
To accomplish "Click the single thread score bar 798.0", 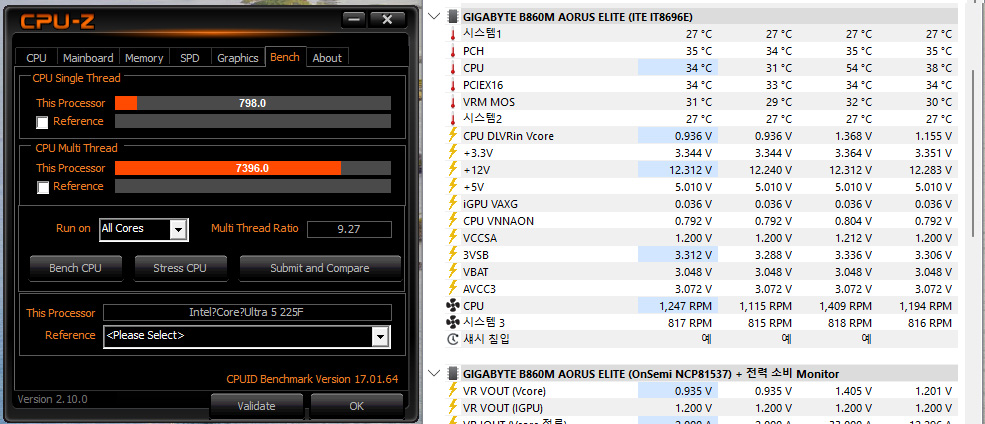I will tap(253, 103).
